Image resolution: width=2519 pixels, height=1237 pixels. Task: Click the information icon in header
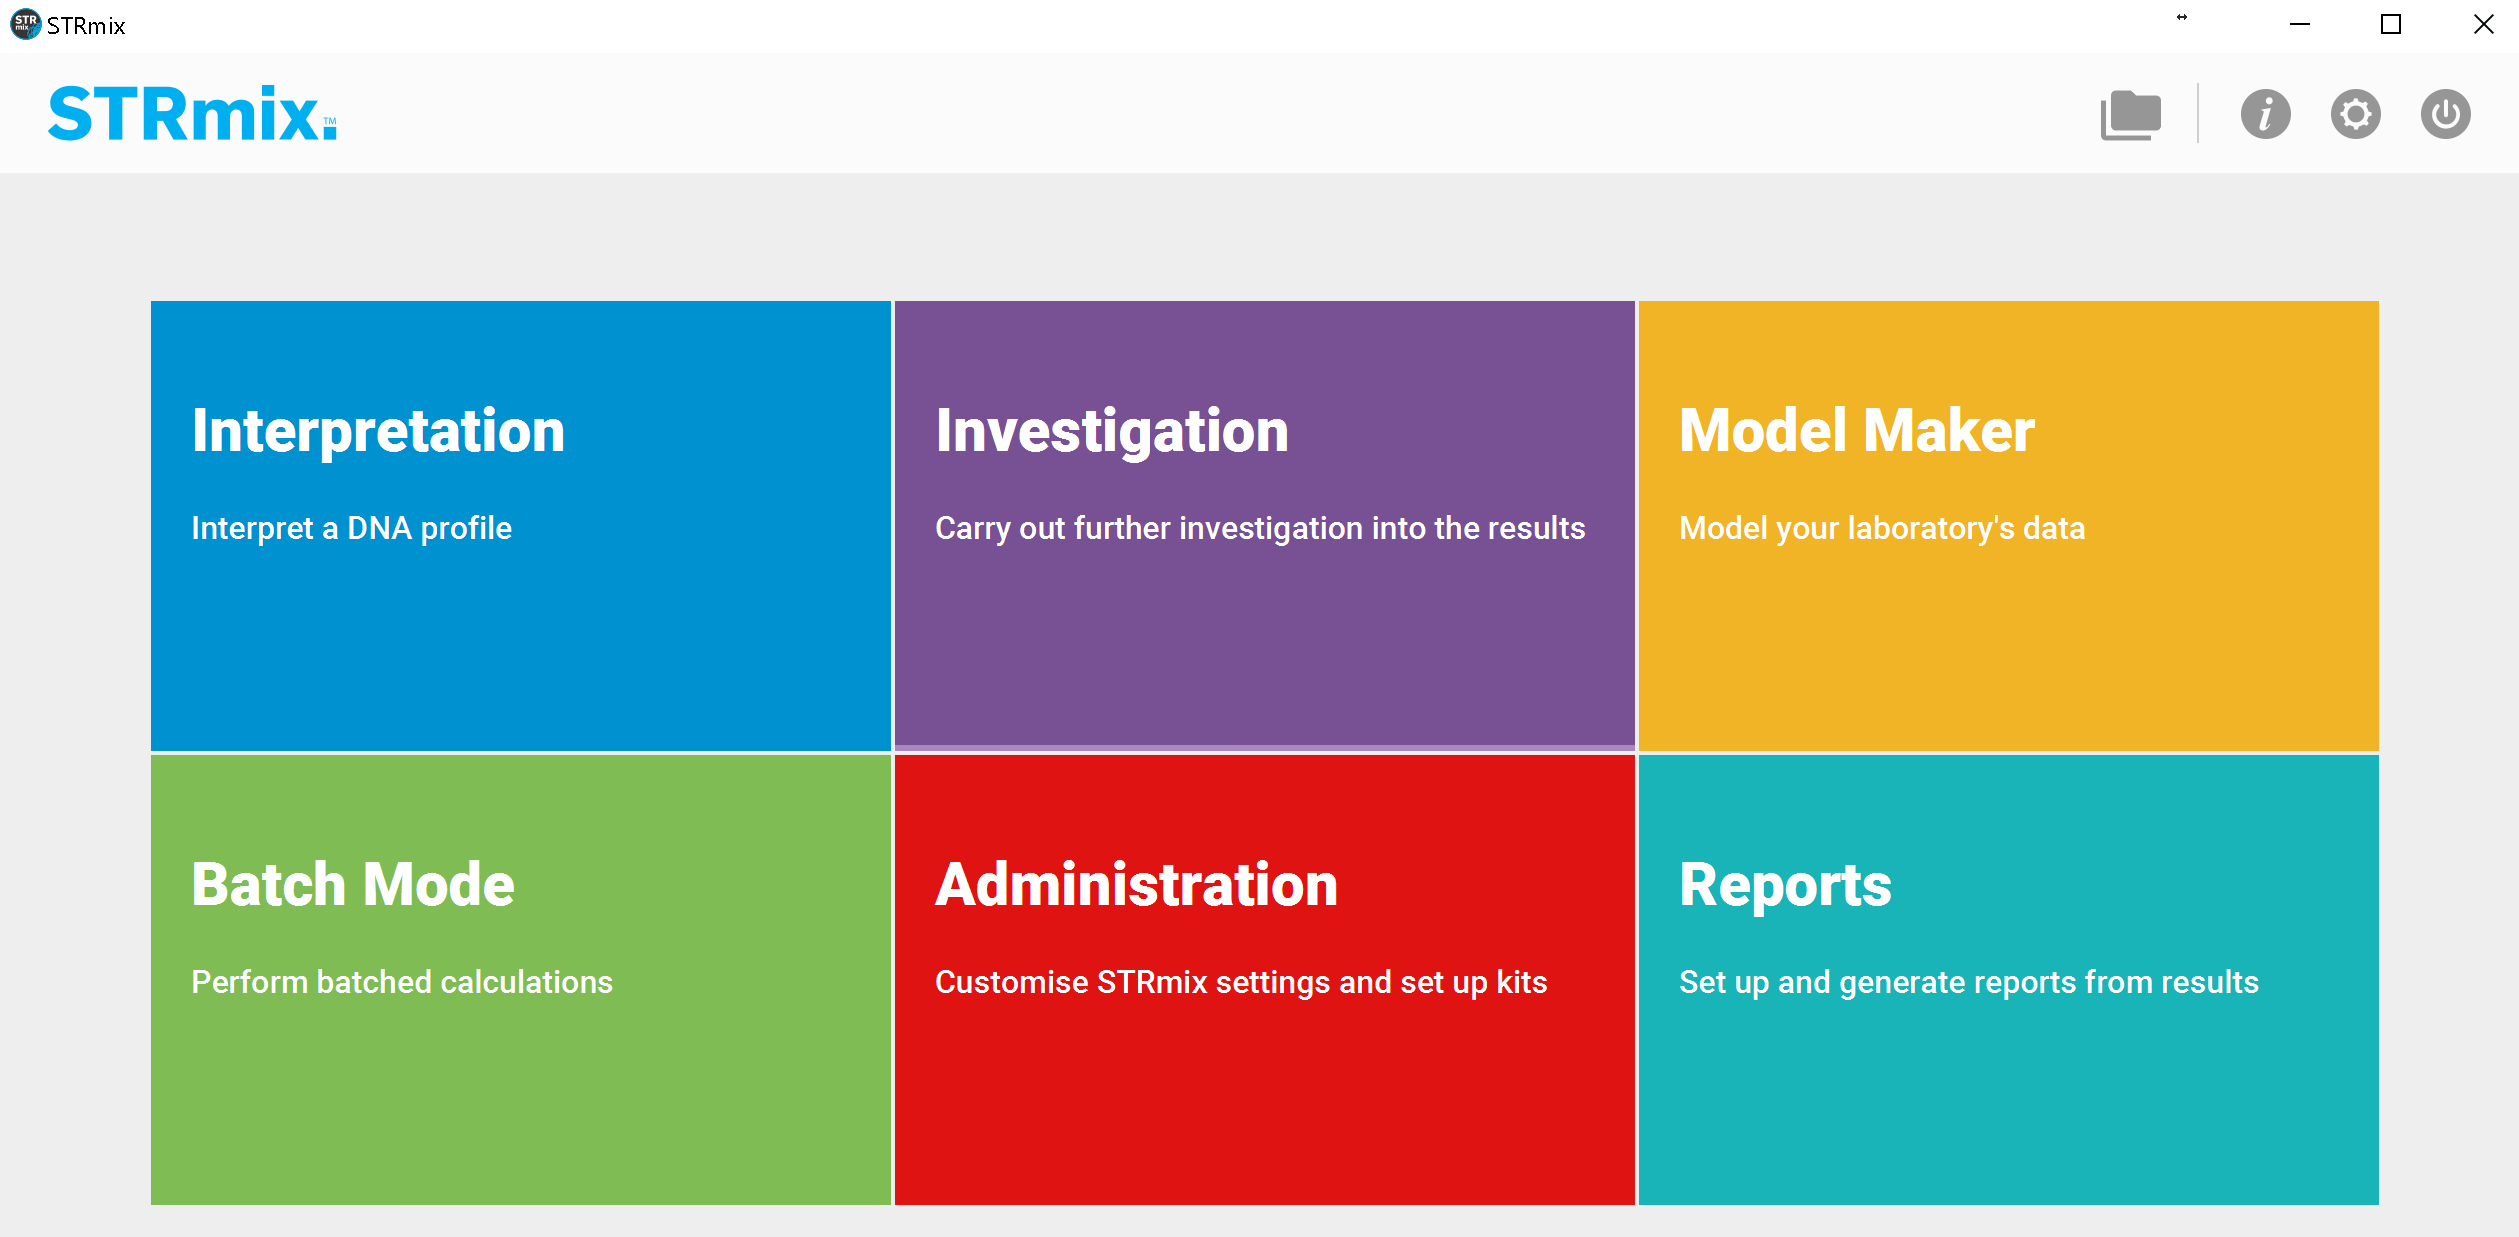tap(2265, 114)
